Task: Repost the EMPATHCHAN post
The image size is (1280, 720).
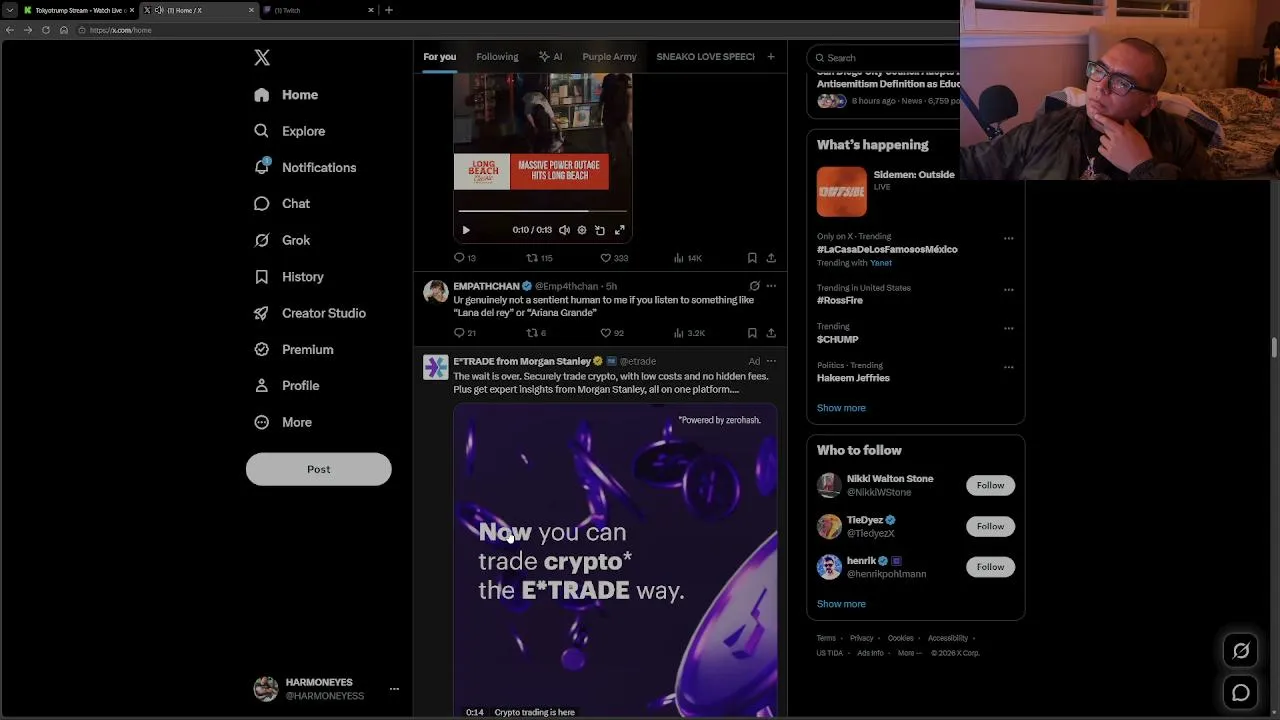Action: coord(536,333)
